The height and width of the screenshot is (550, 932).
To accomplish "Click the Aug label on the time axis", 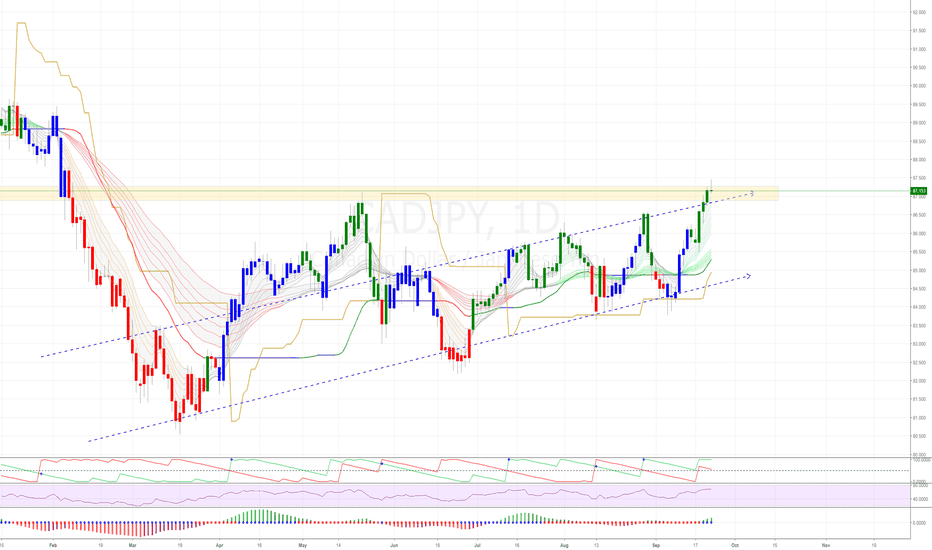I will coord(564,545).
